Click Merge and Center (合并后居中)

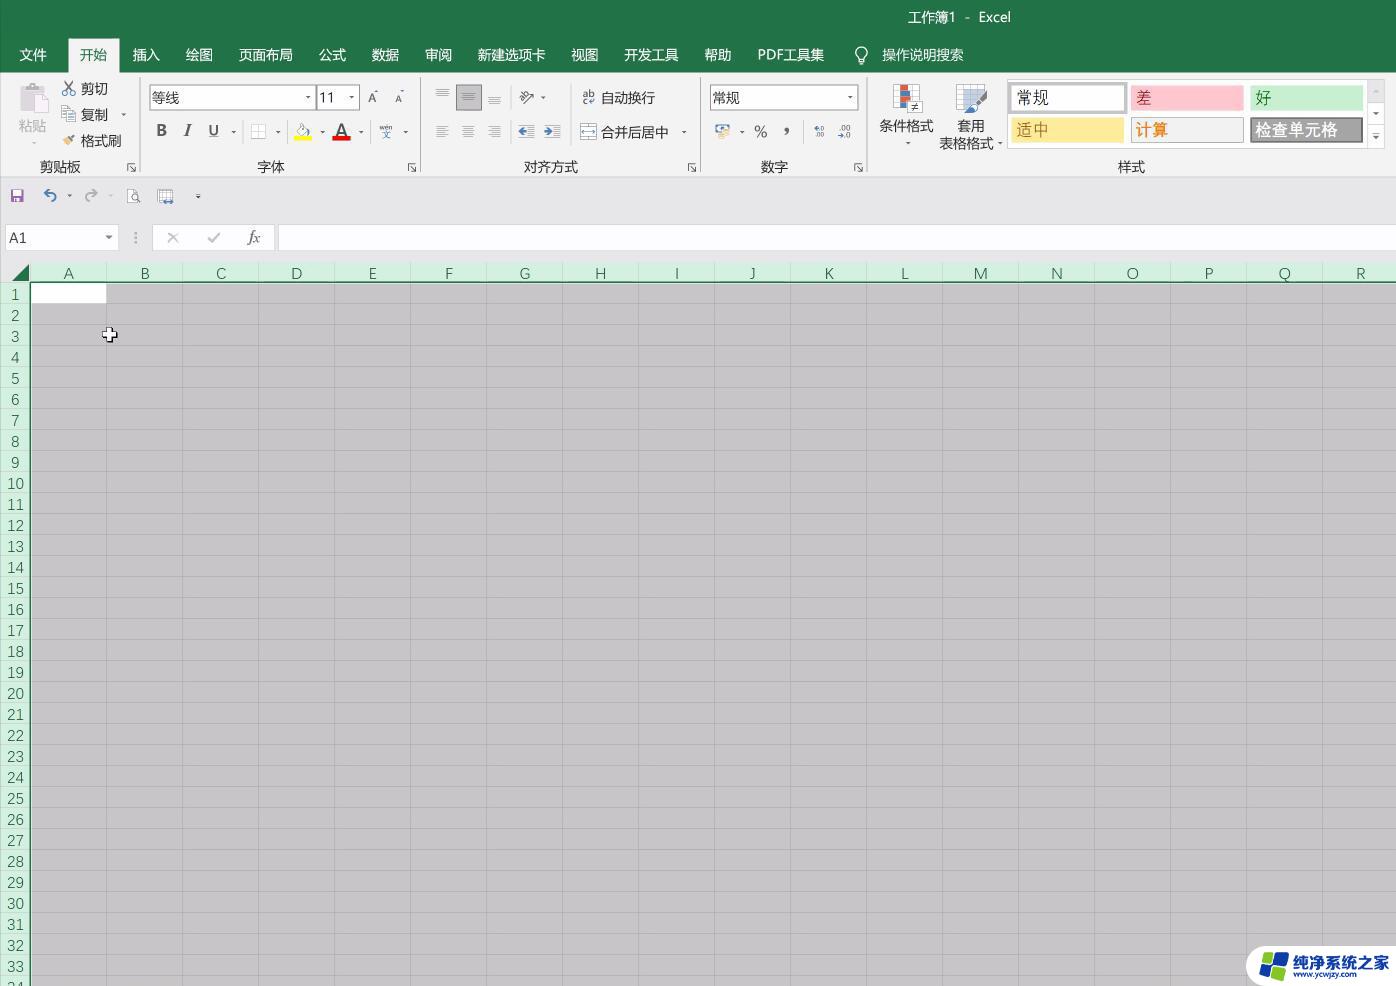625,131
